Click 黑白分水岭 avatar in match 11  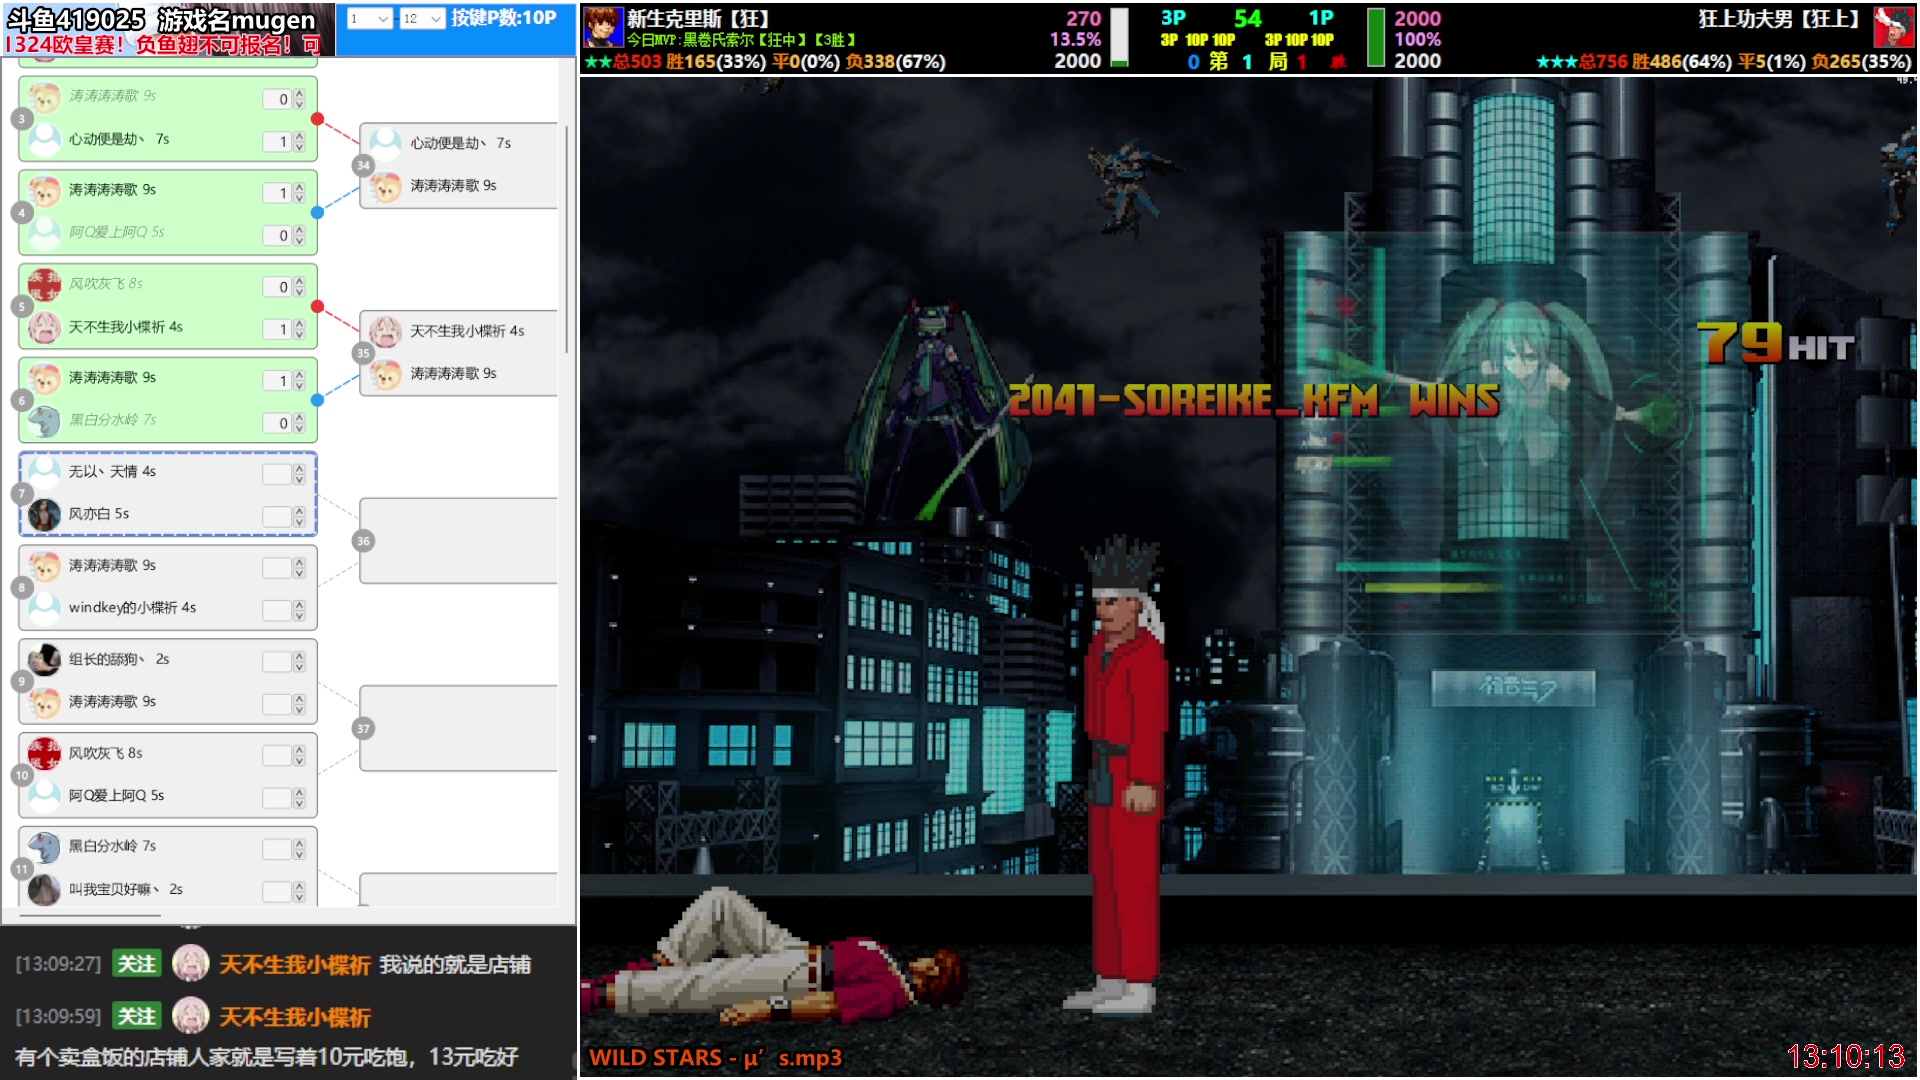[x=45, y=847]
